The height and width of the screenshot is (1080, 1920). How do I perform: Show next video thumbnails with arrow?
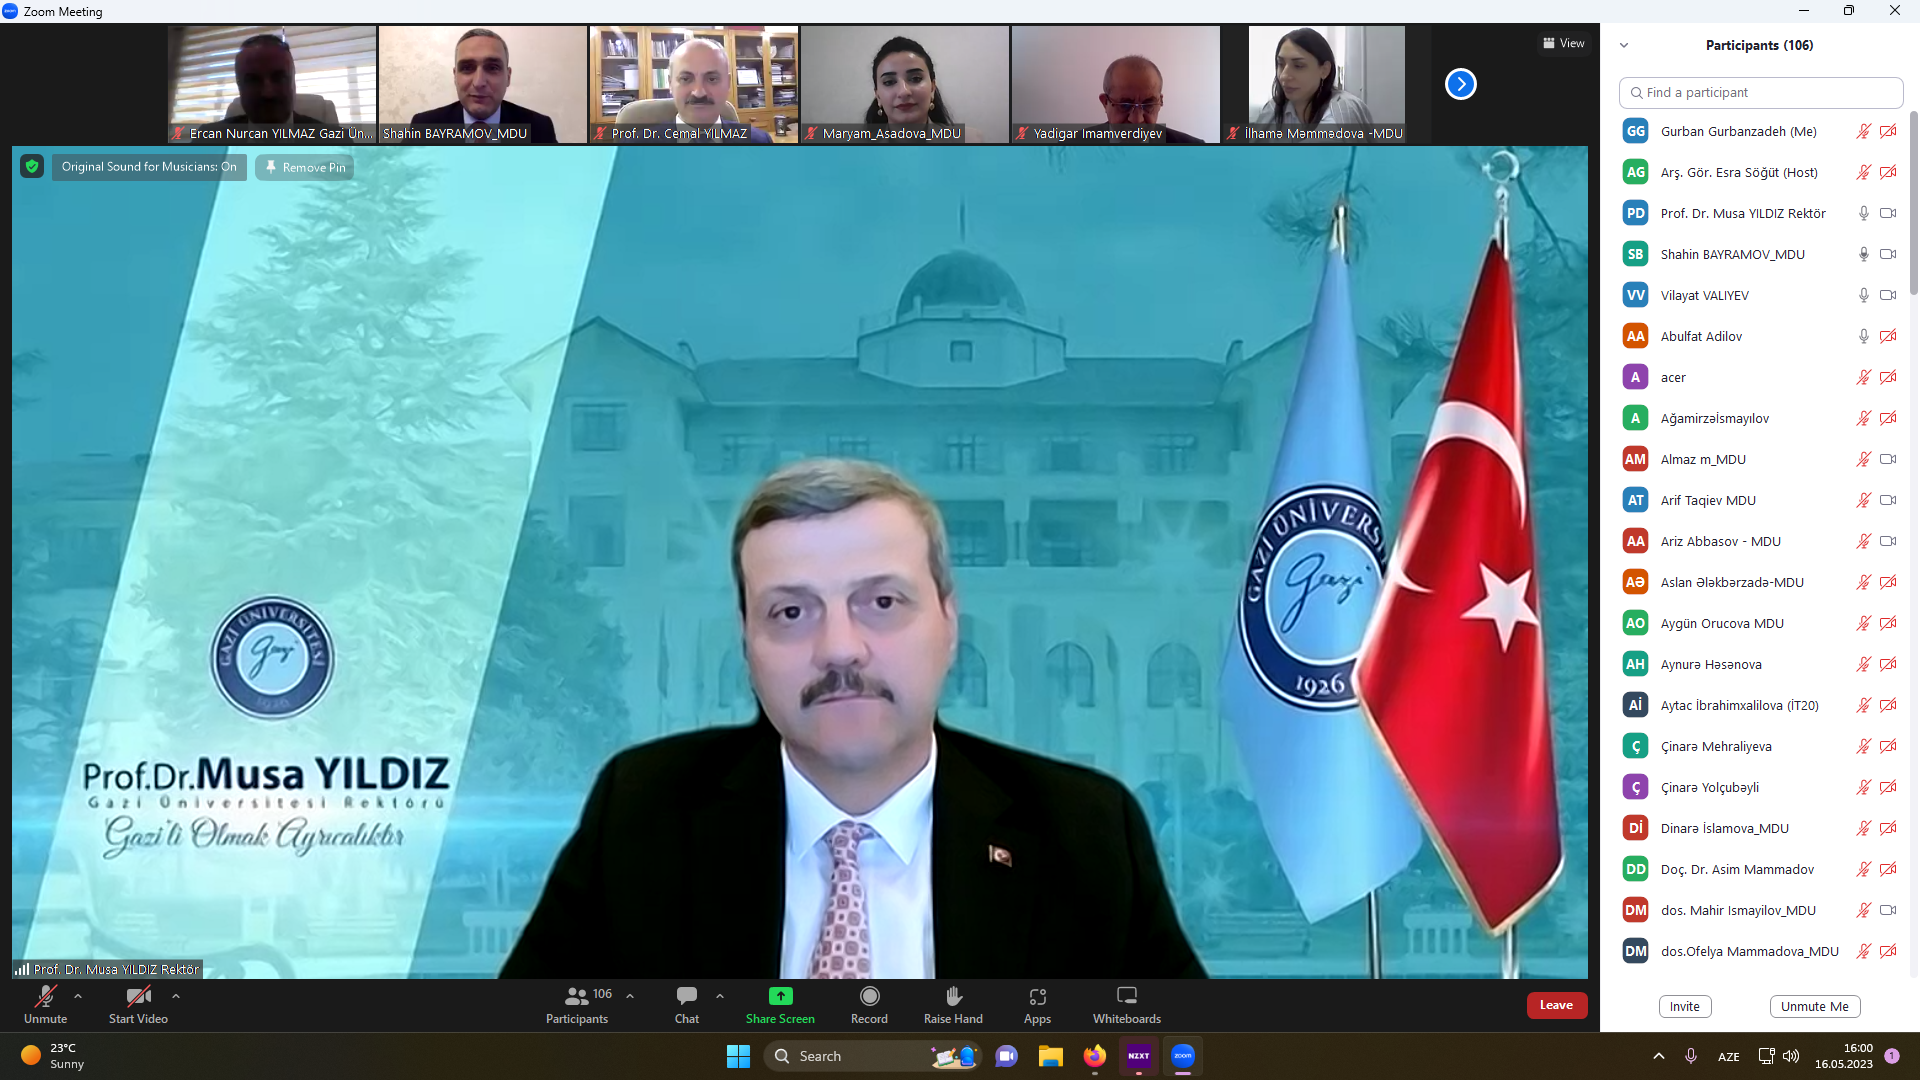(1460, 84)
